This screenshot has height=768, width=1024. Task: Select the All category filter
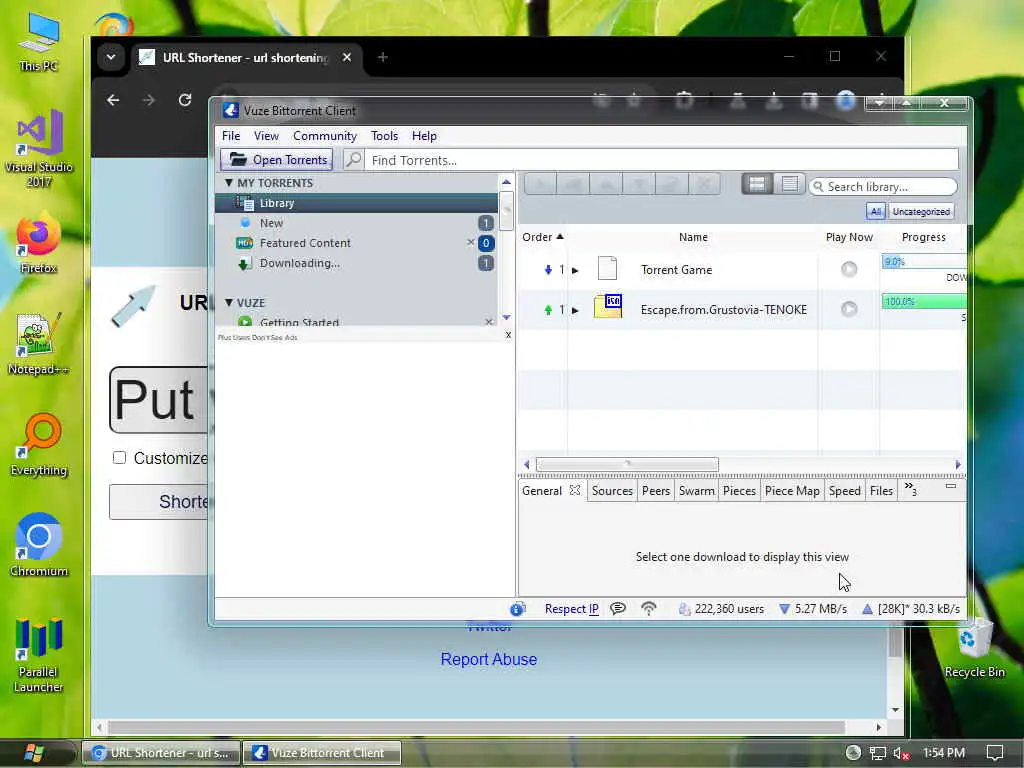point(875,212)
